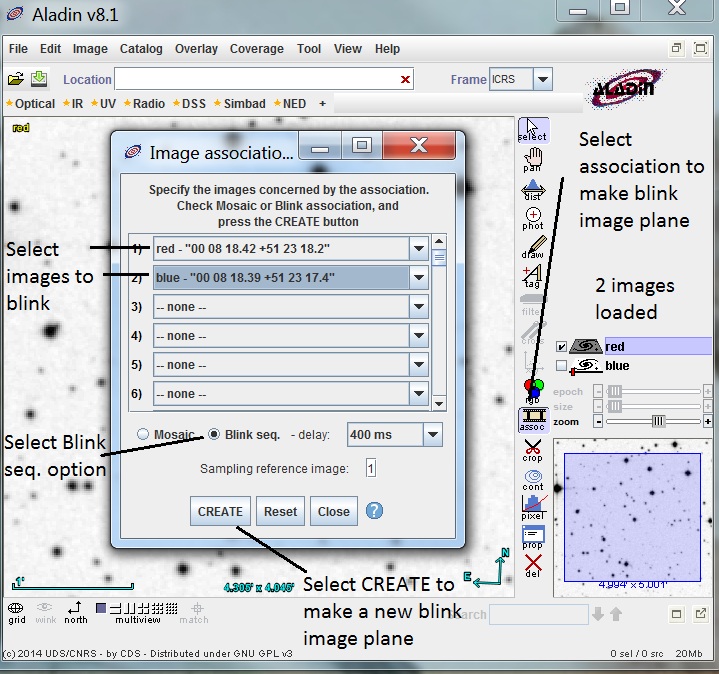Screen dimensions: 719x674
Task: Click the dialog list scrollbar down arrow
Action: tap(439, 403)
